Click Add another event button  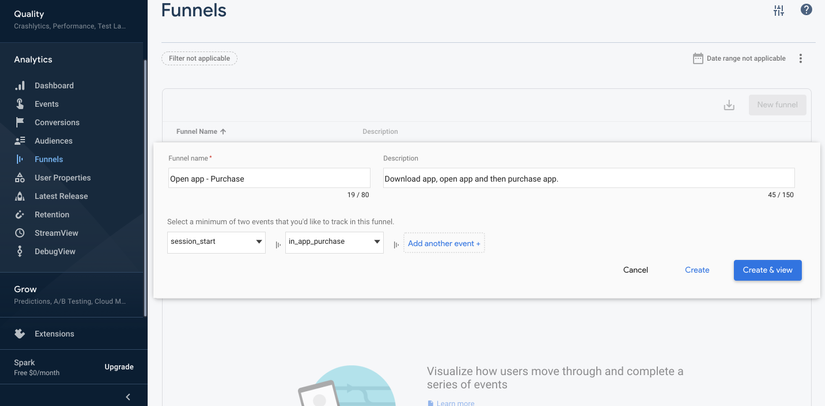point(444,243)
